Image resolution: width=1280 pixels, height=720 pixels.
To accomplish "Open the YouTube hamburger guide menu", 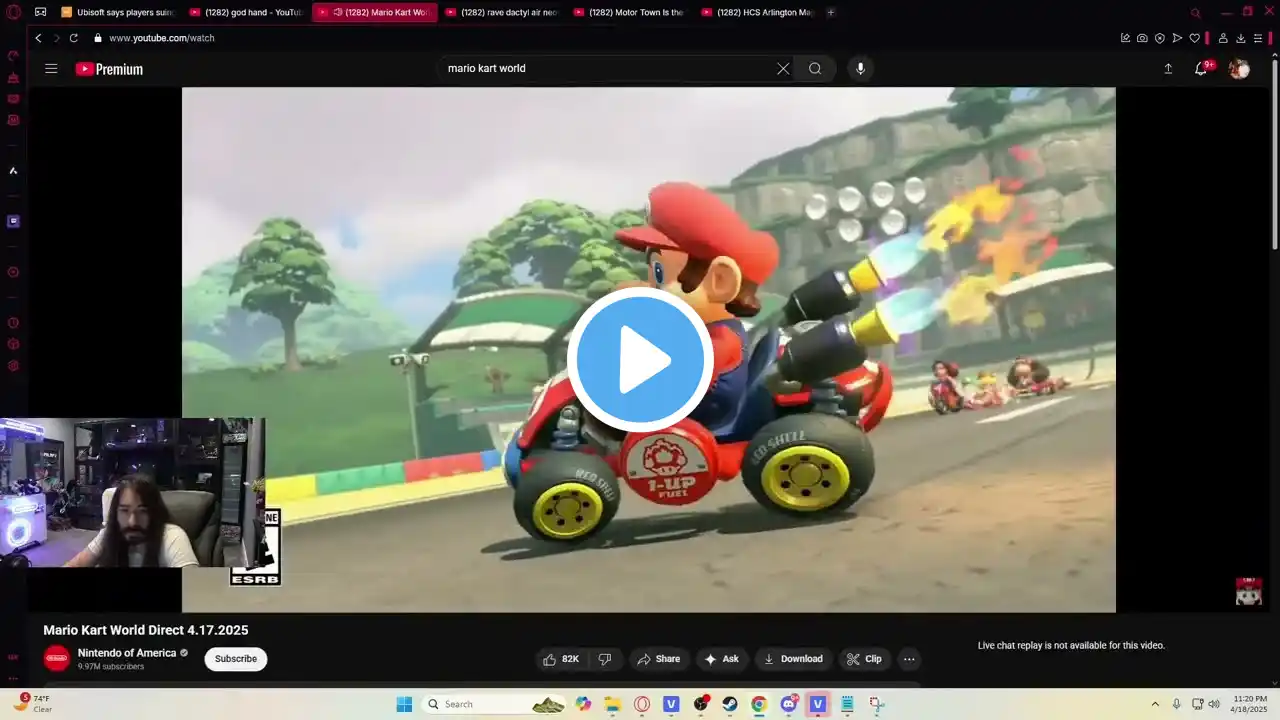I will [51, 69].
